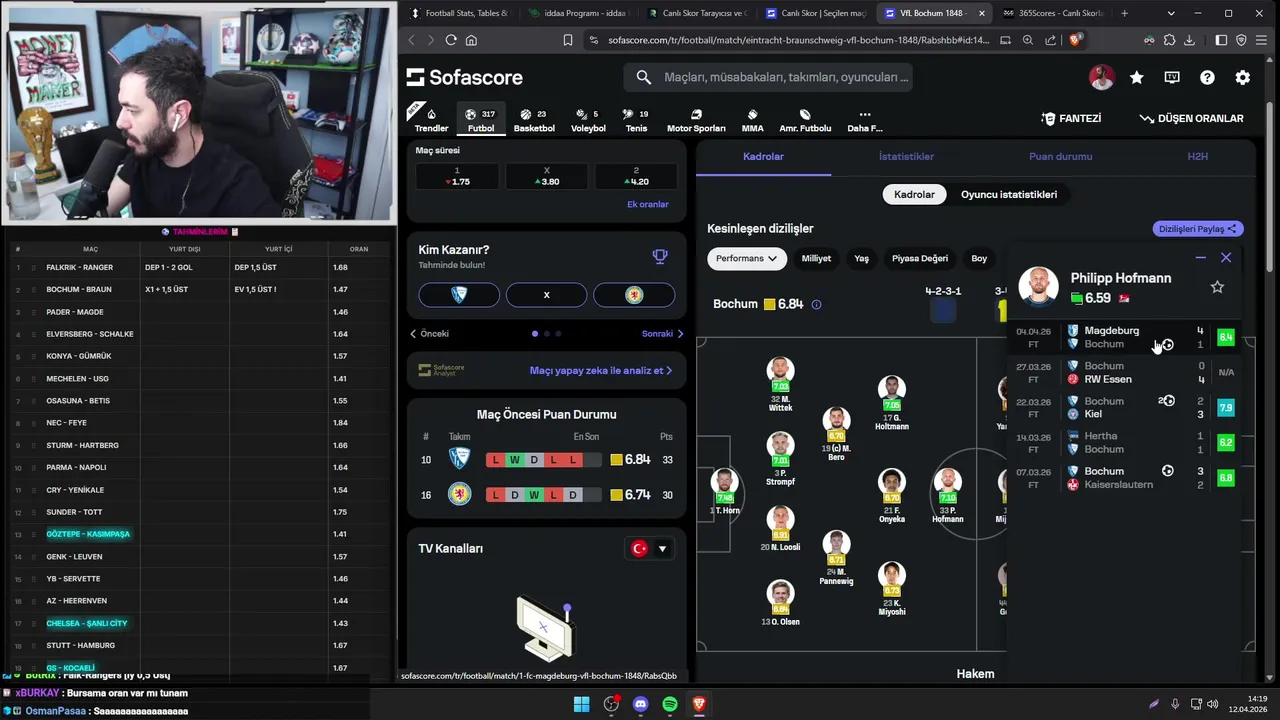Open the MMA sport category

click(752, 119)
